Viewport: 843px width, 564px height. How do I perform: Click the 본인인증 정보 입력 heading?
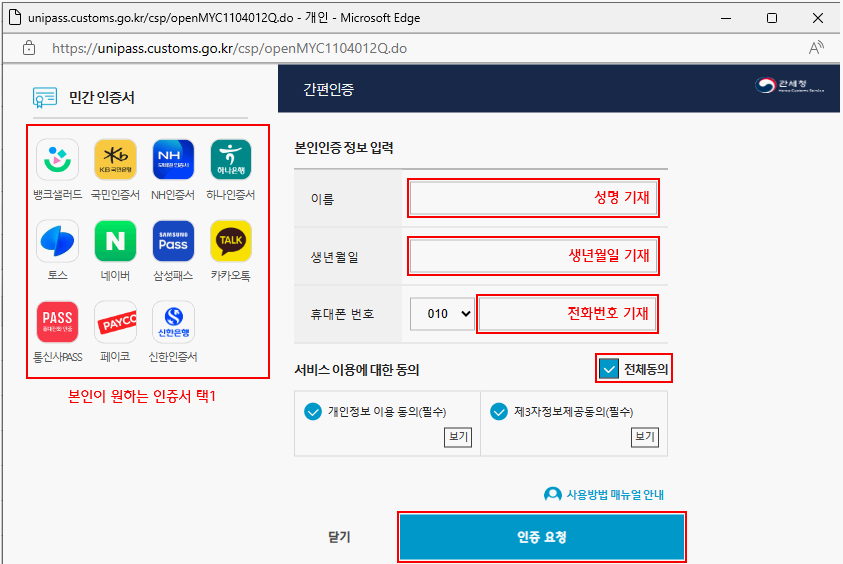344,148
